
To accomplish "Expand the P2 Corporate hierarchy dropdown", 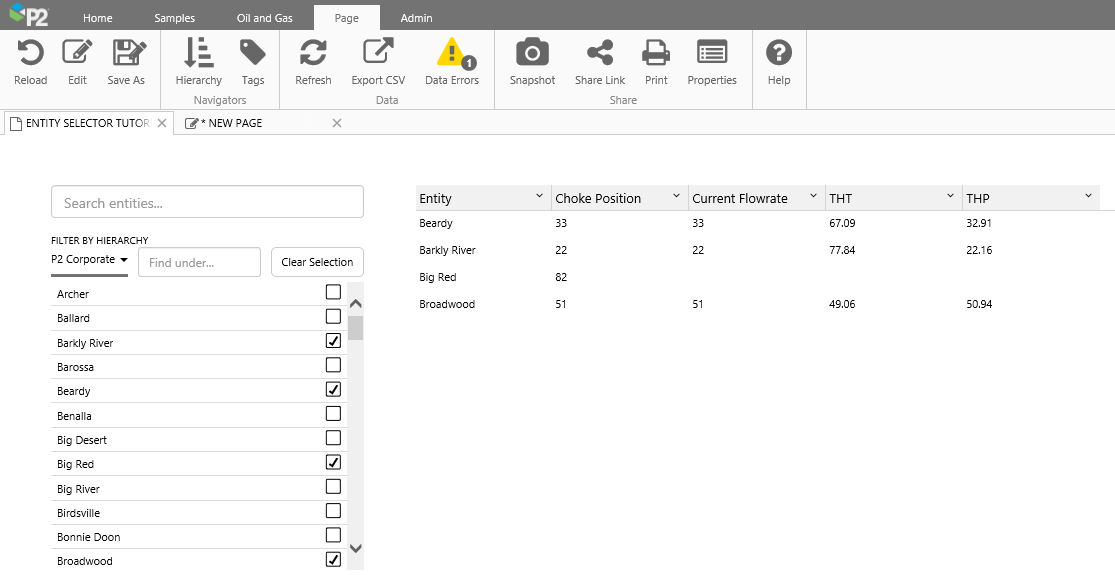I will (89, 260).
